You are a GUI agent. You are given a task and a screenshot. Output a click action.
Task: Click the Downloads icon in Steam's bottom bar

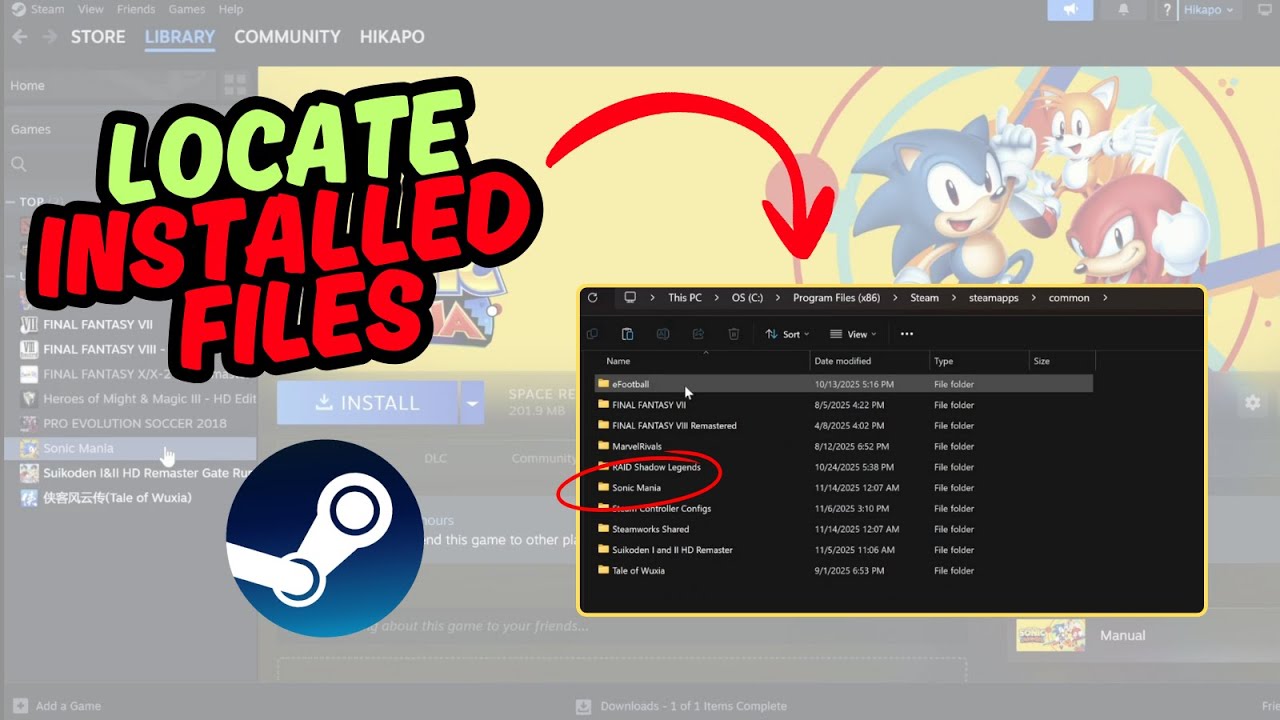(584, 706)
